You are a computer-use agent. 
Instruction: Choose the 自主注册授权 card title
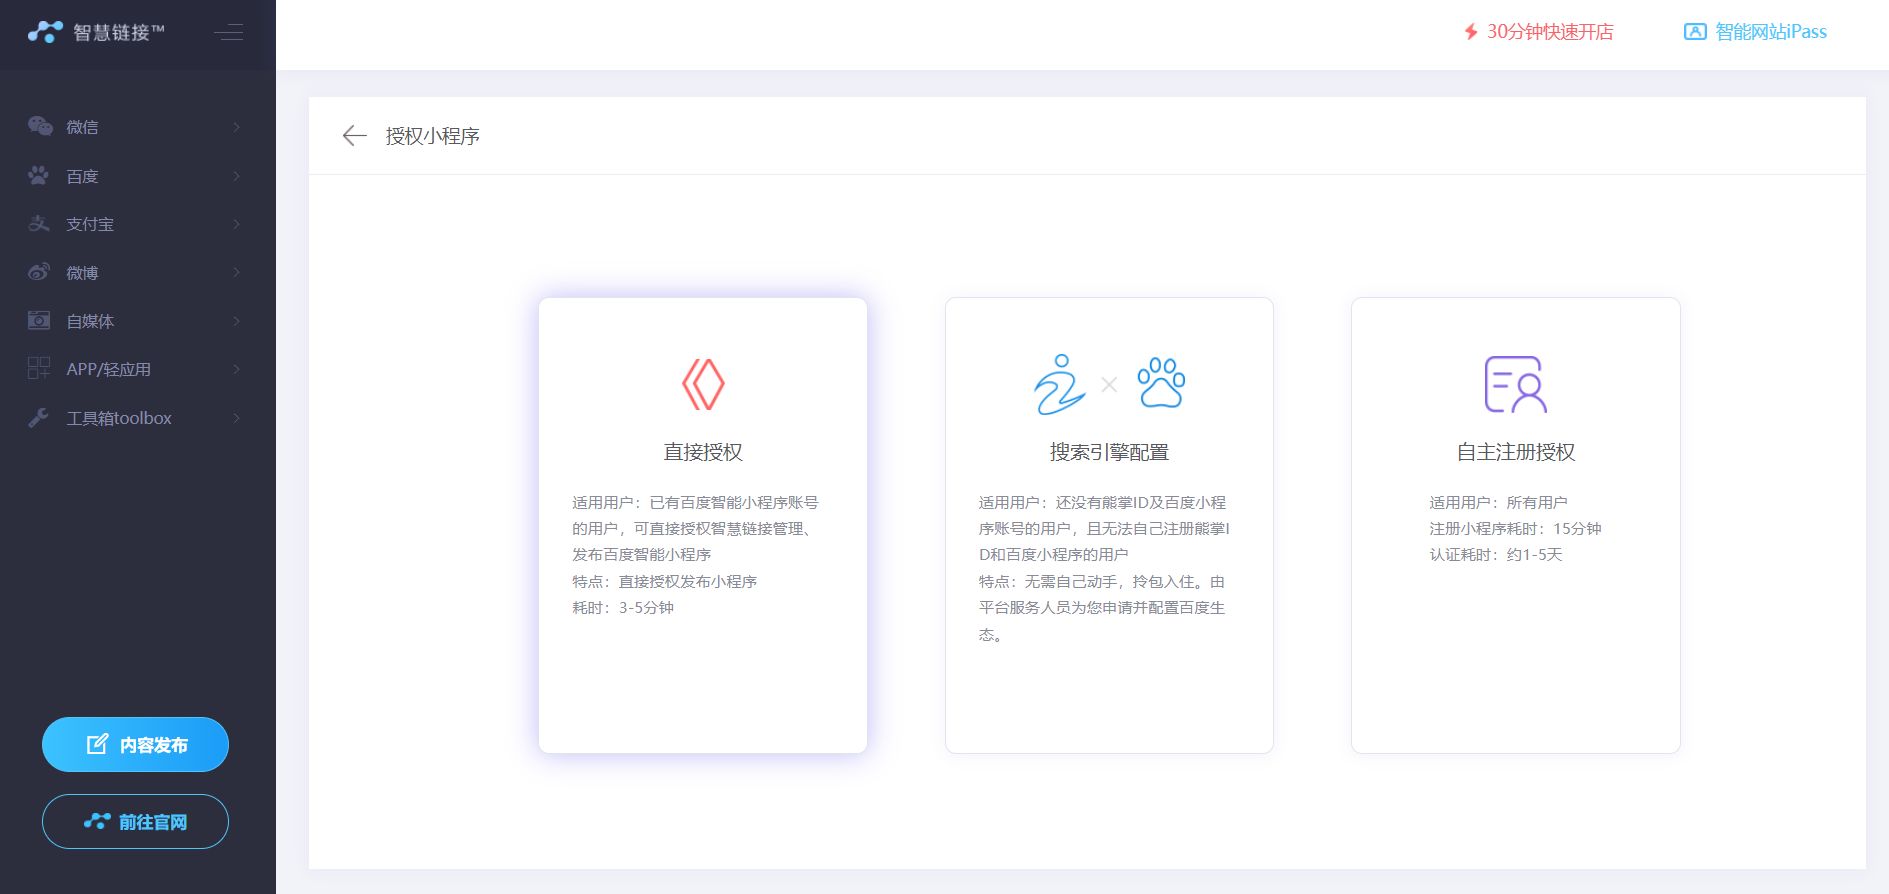point(1516,452)
